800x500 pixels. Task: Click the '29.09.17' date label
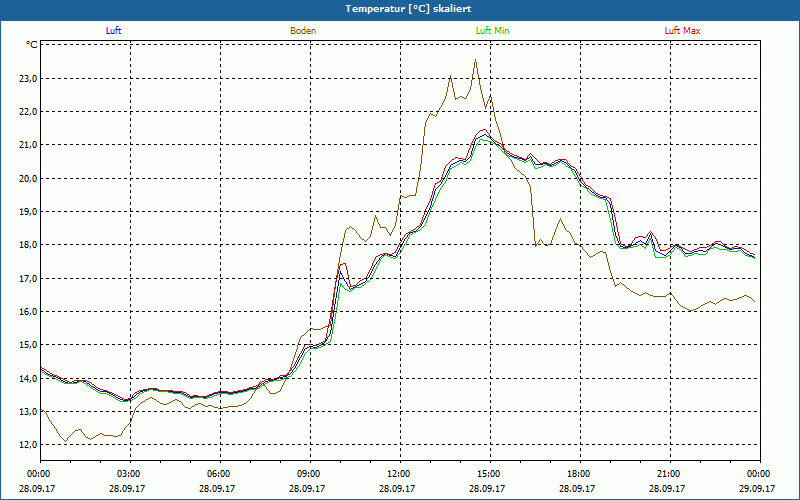757,488
